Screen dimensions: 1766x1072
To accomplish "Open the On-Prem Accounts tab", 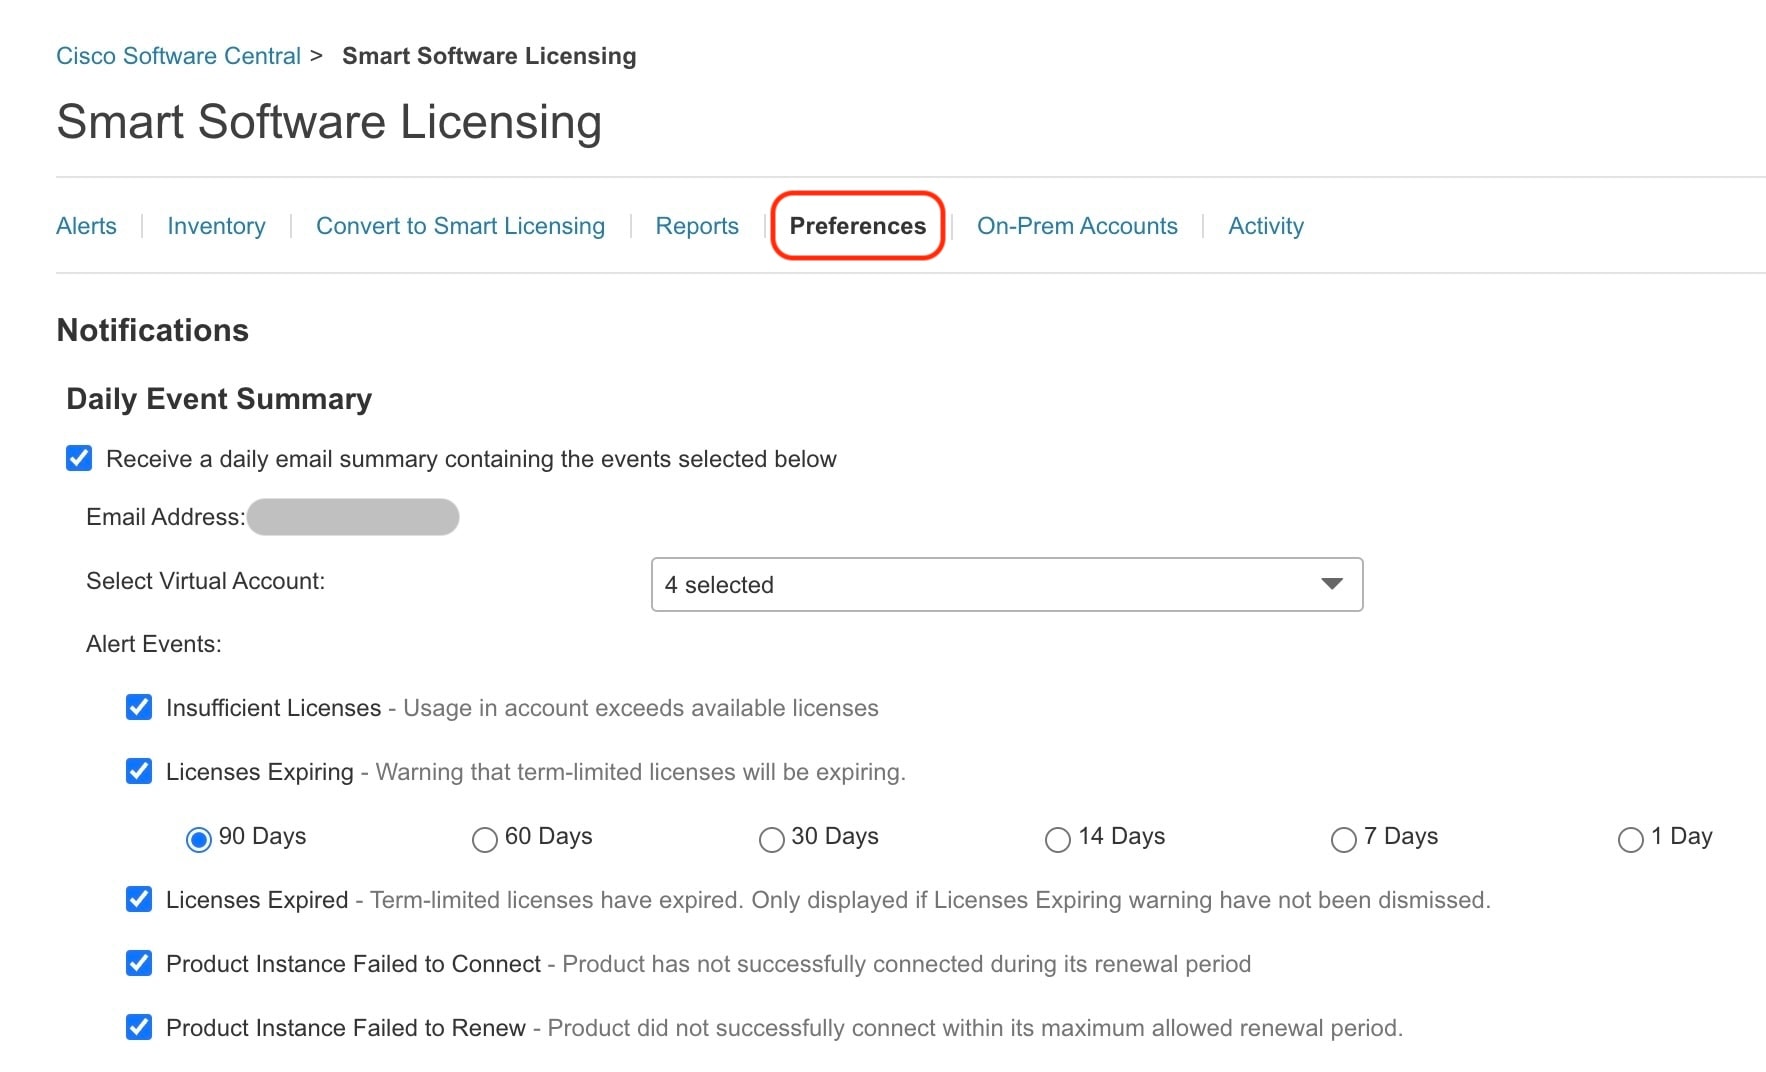I will 1077,226.
